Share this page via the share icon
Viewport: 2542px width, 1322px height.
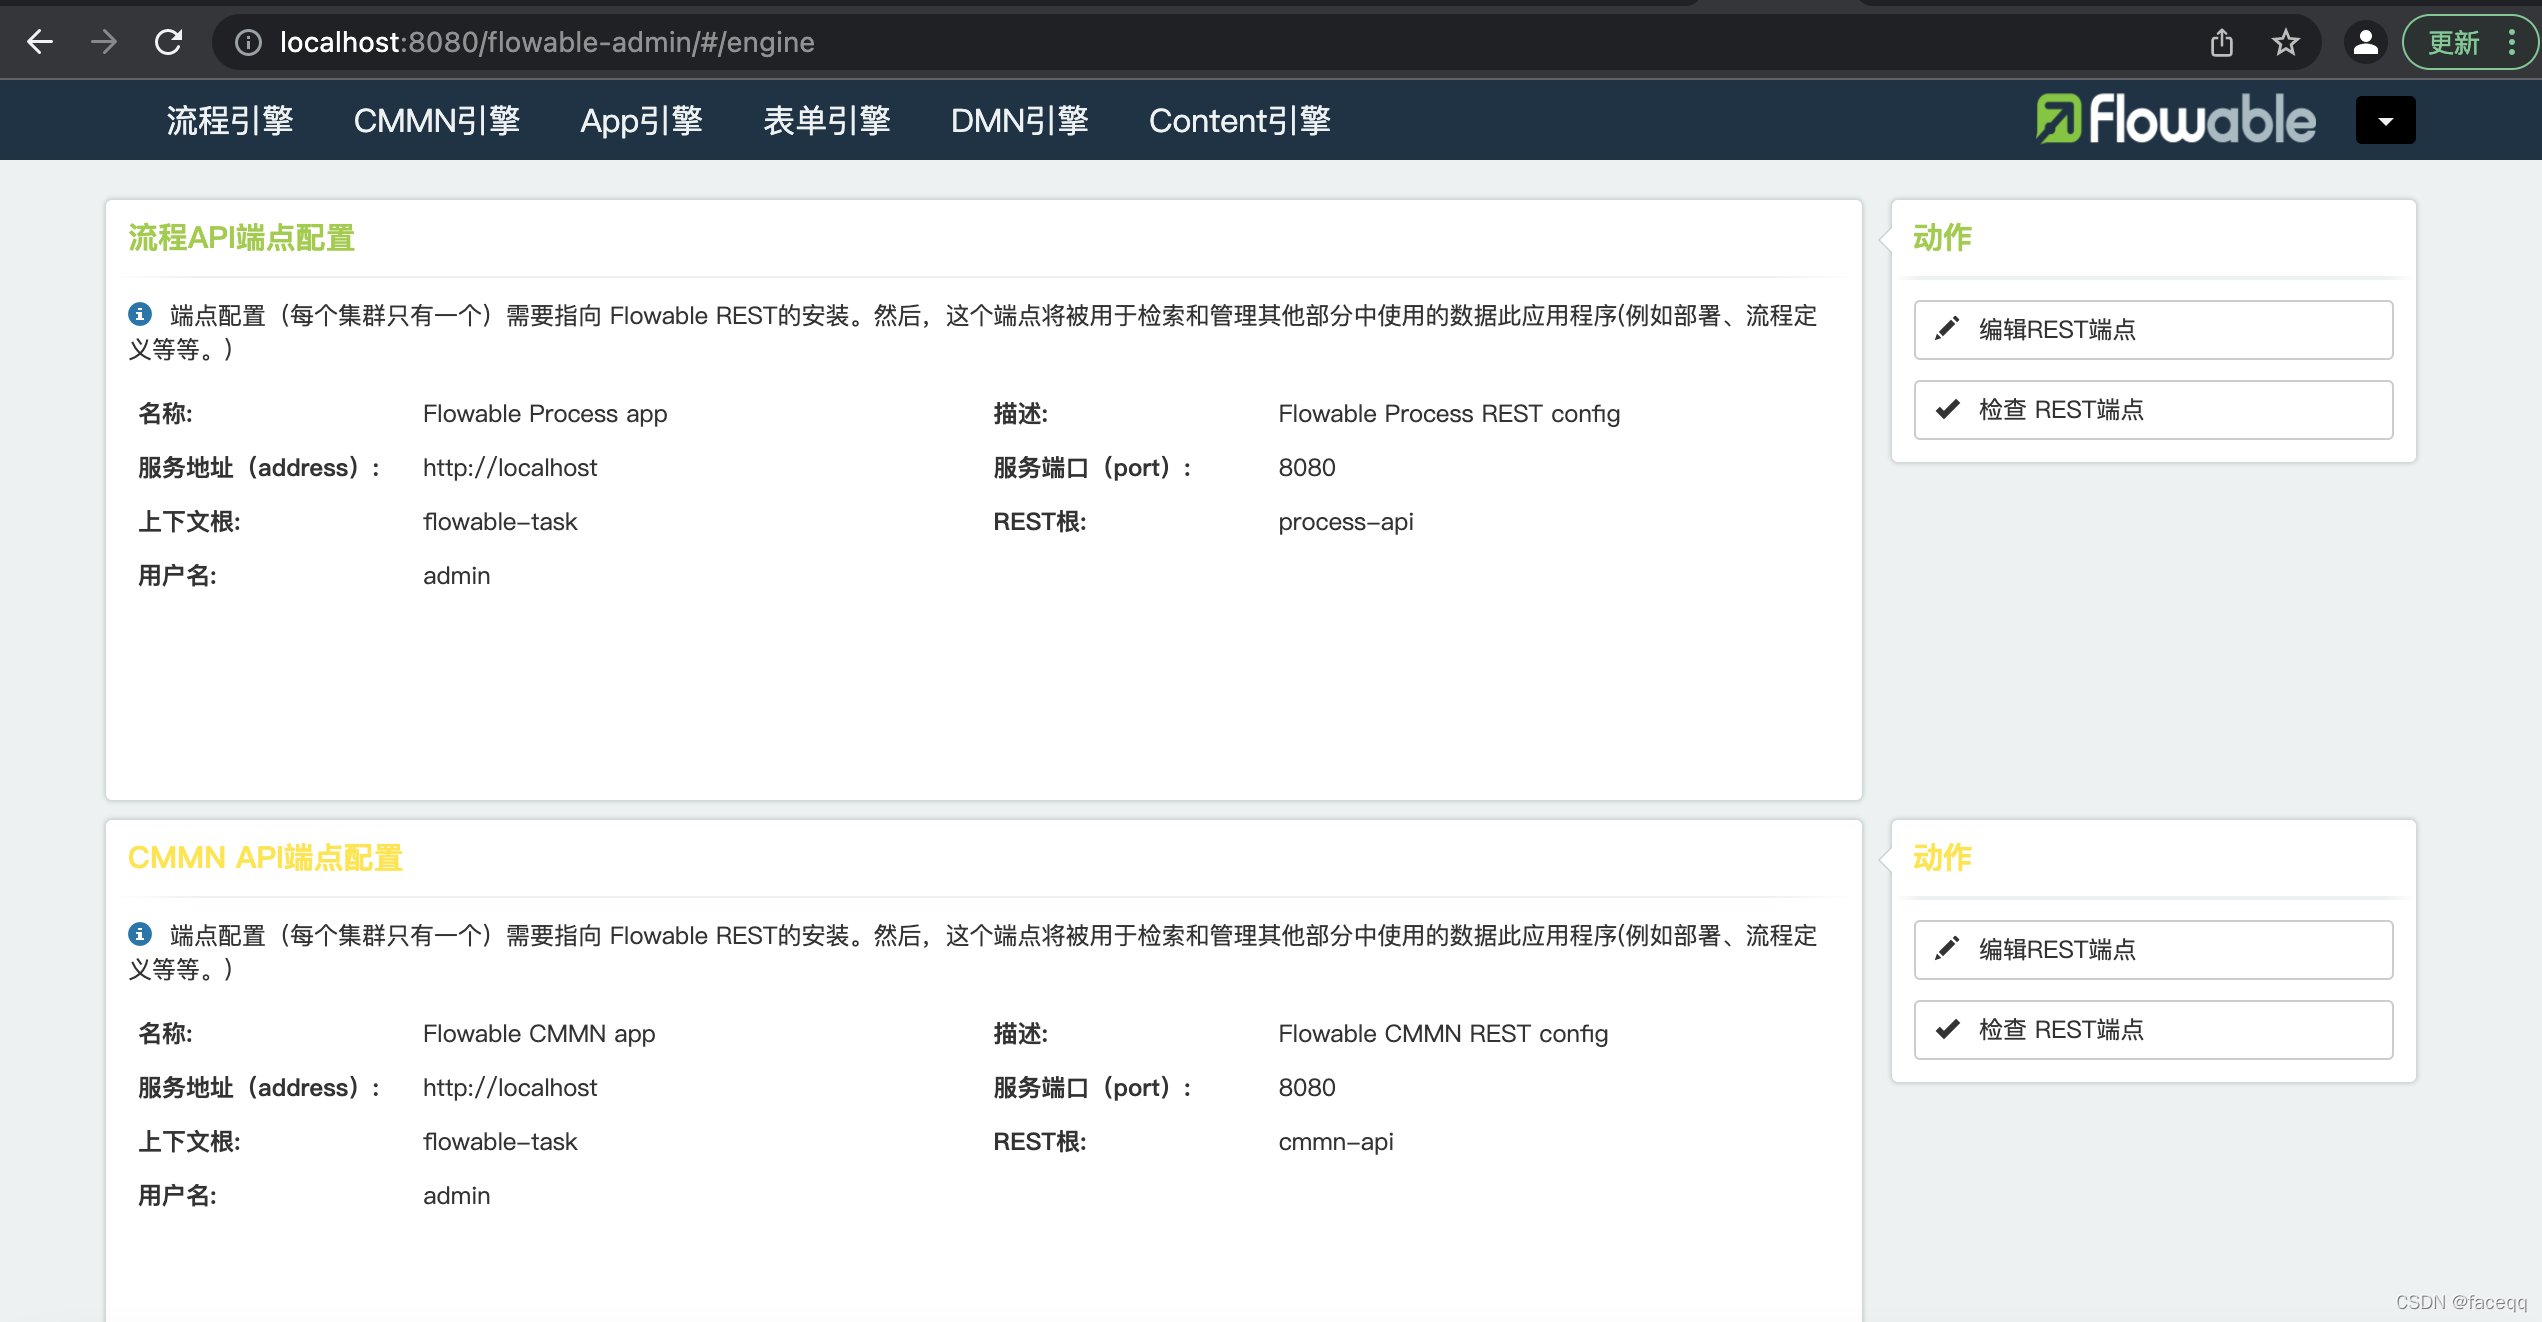(2221, 42)
